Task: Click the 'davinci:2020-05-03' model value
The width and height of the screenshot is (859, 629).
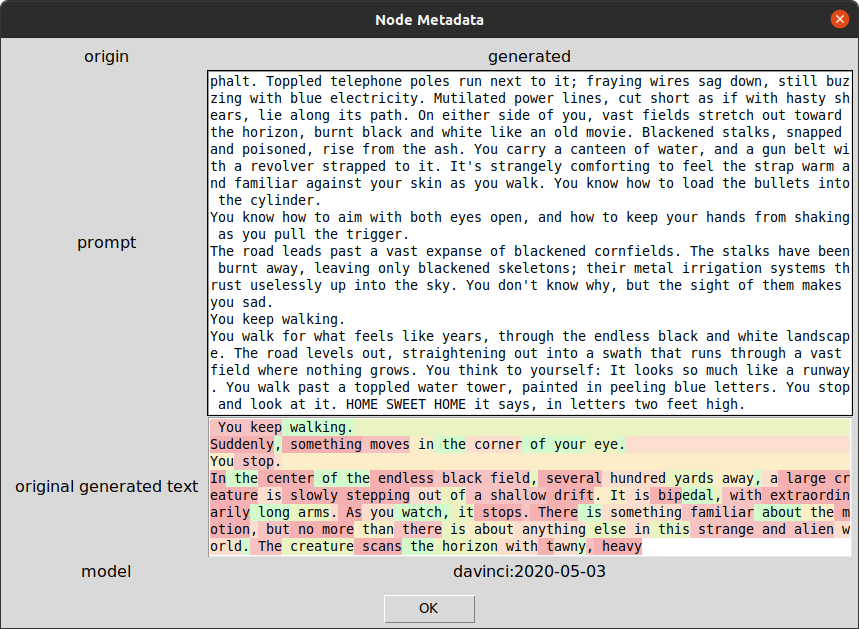Action: [x=529, y=571]
